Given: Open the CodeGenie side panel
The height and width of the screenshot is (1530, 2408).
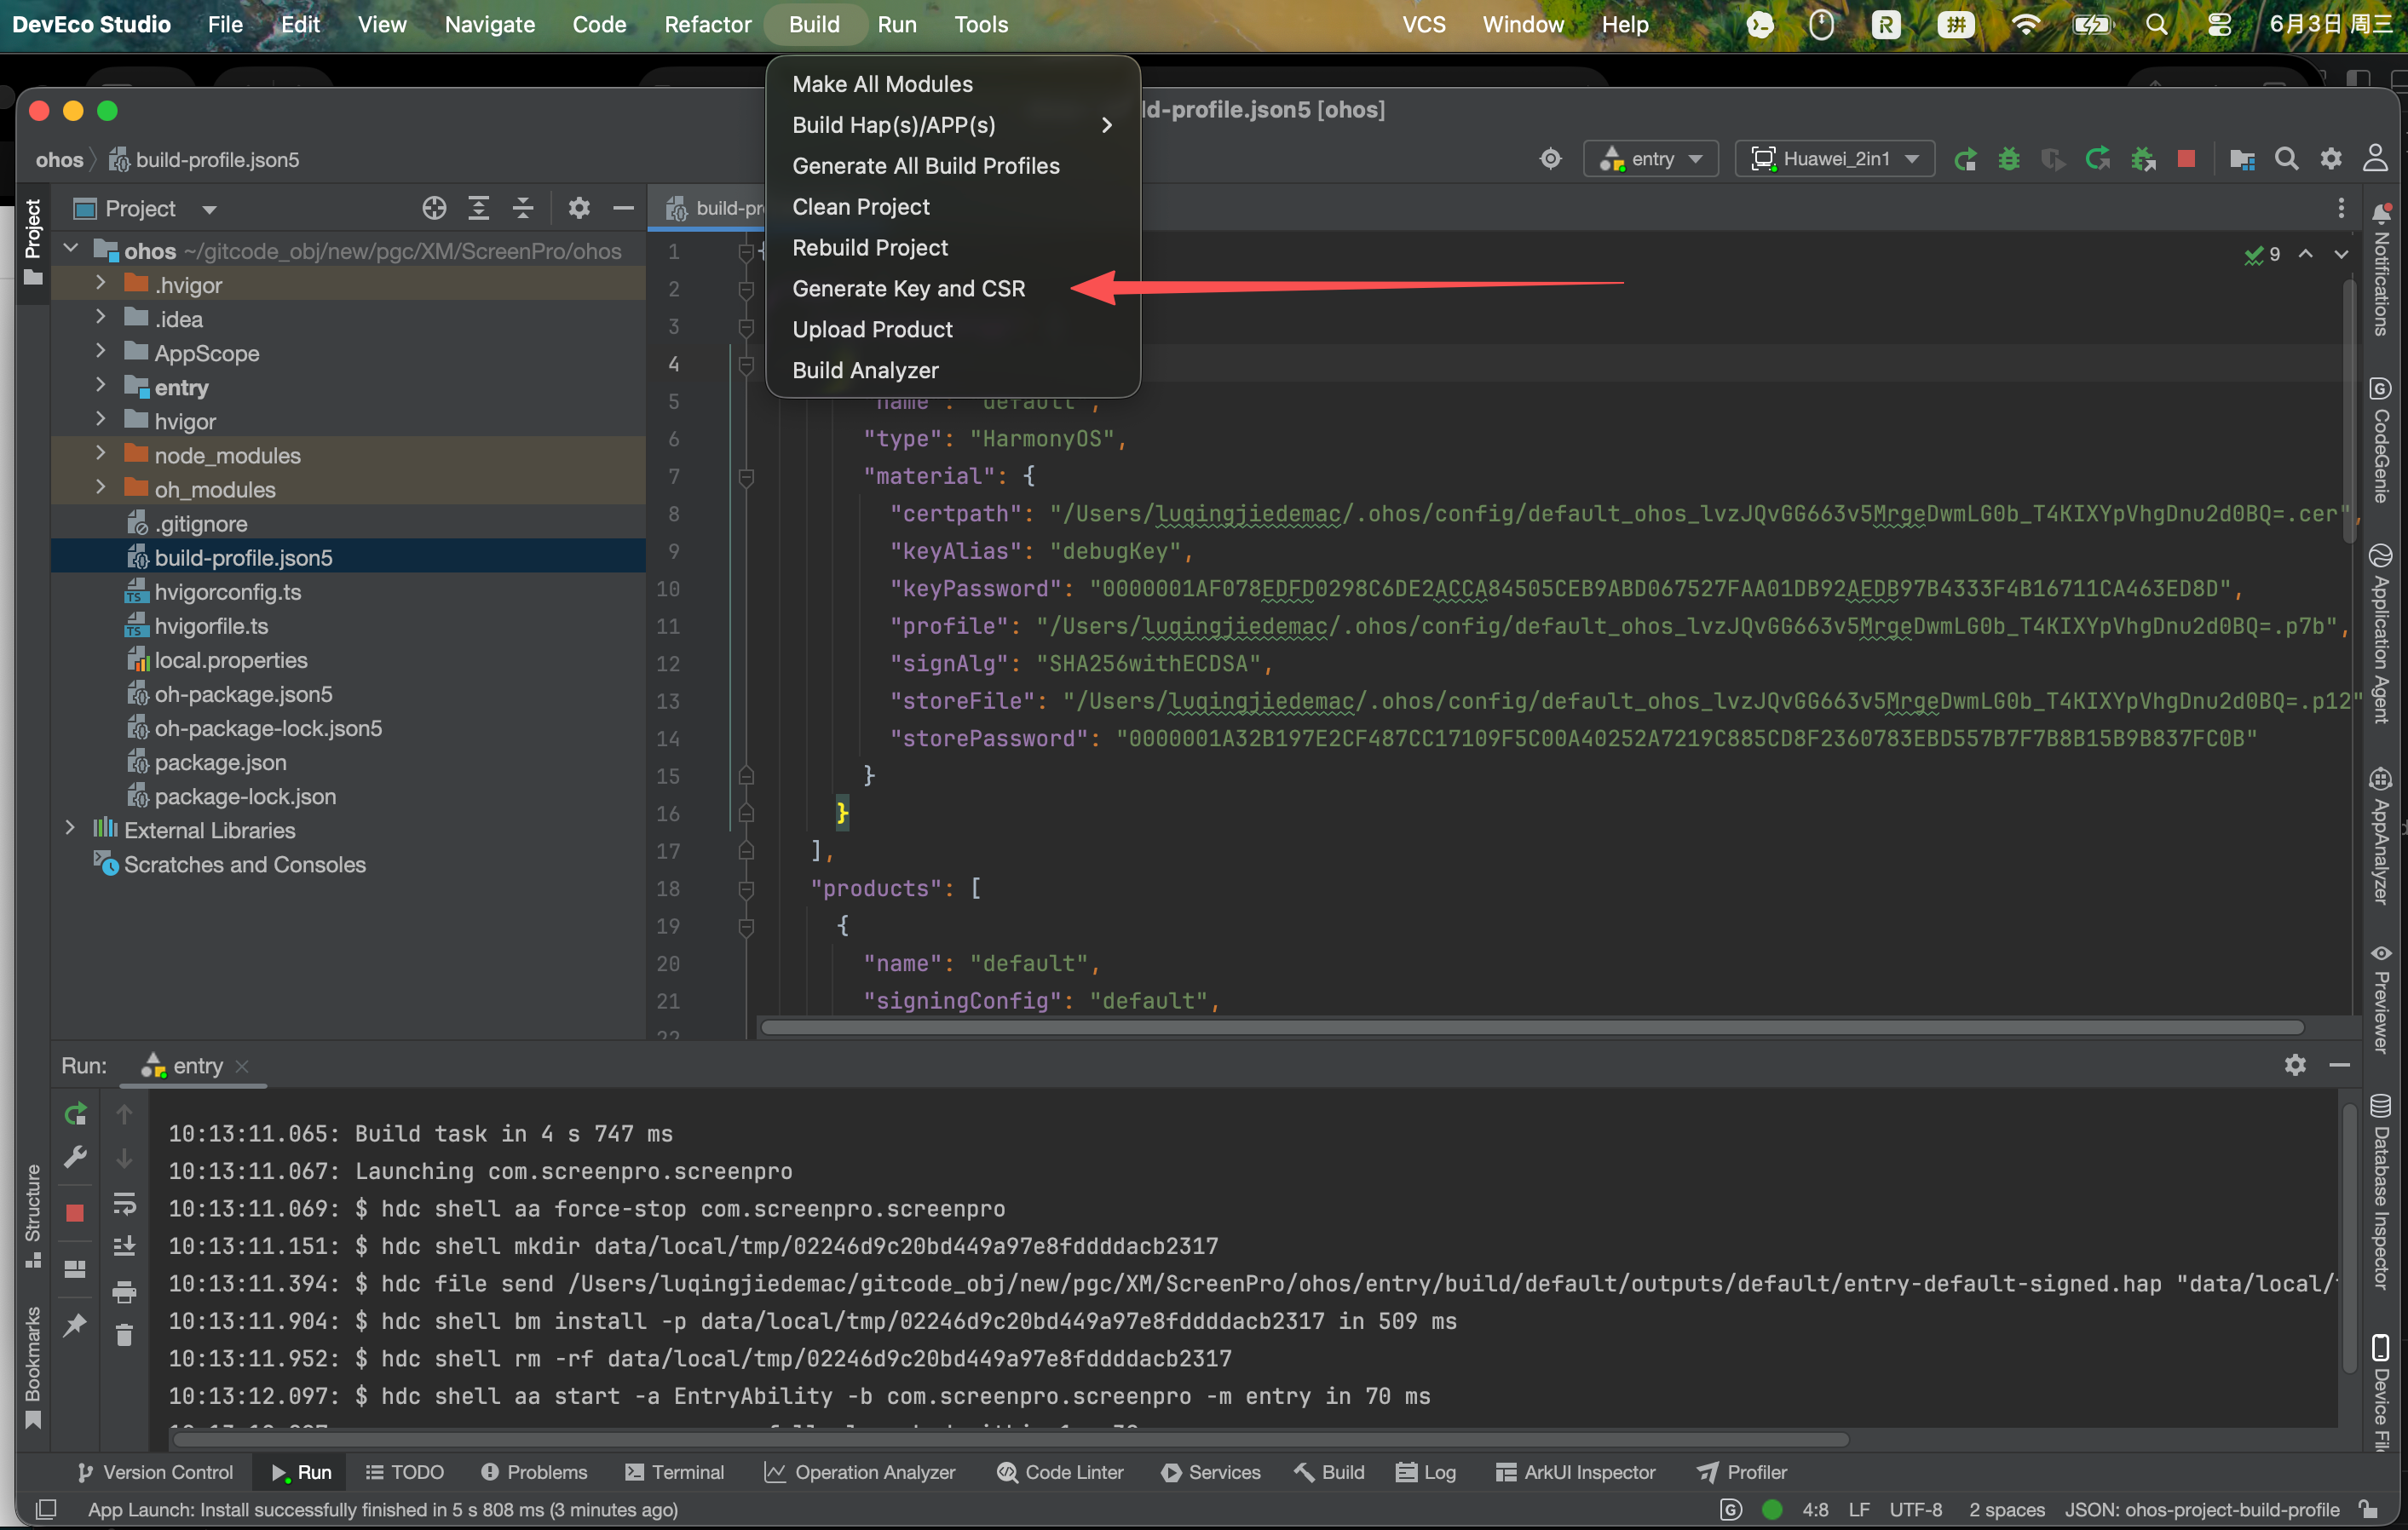Looking at the screenshot, I should pyautogui.click(x=2381, y=440).
